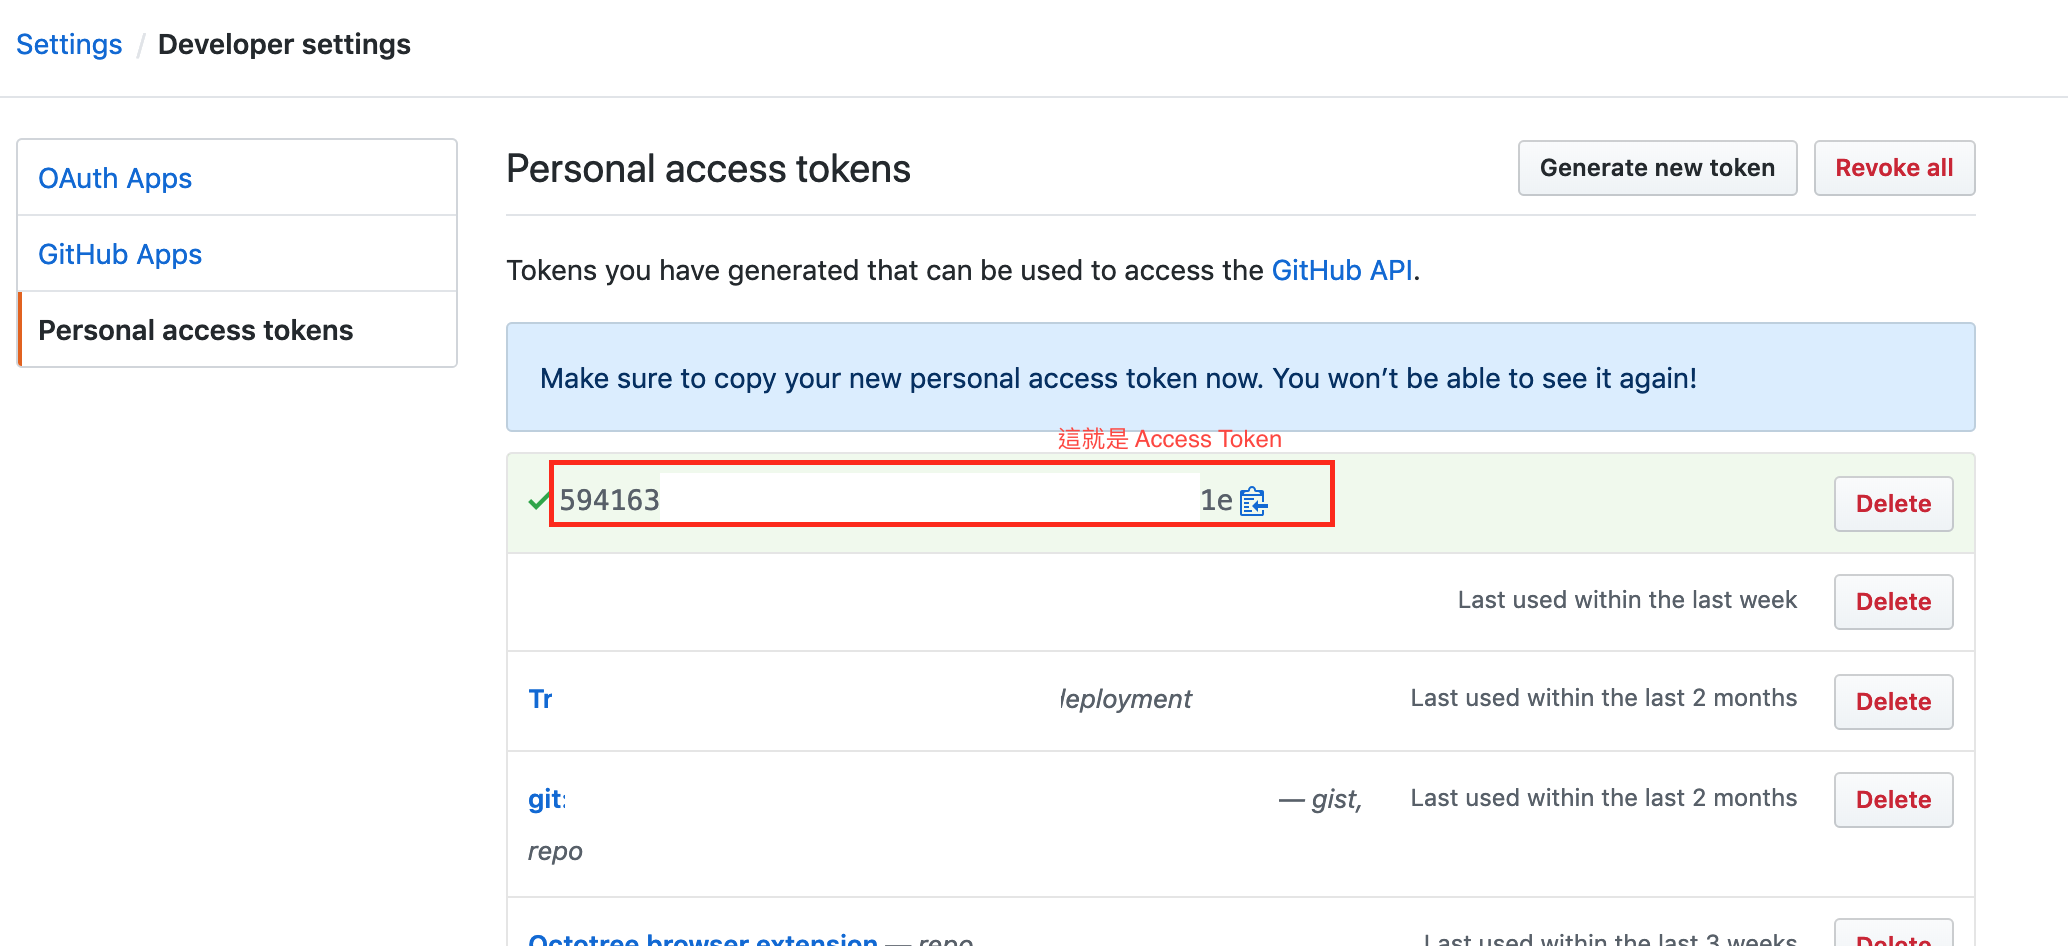Open the GitHub Apps section
The width and height of the screenshot is (2068, 946).
120,254
